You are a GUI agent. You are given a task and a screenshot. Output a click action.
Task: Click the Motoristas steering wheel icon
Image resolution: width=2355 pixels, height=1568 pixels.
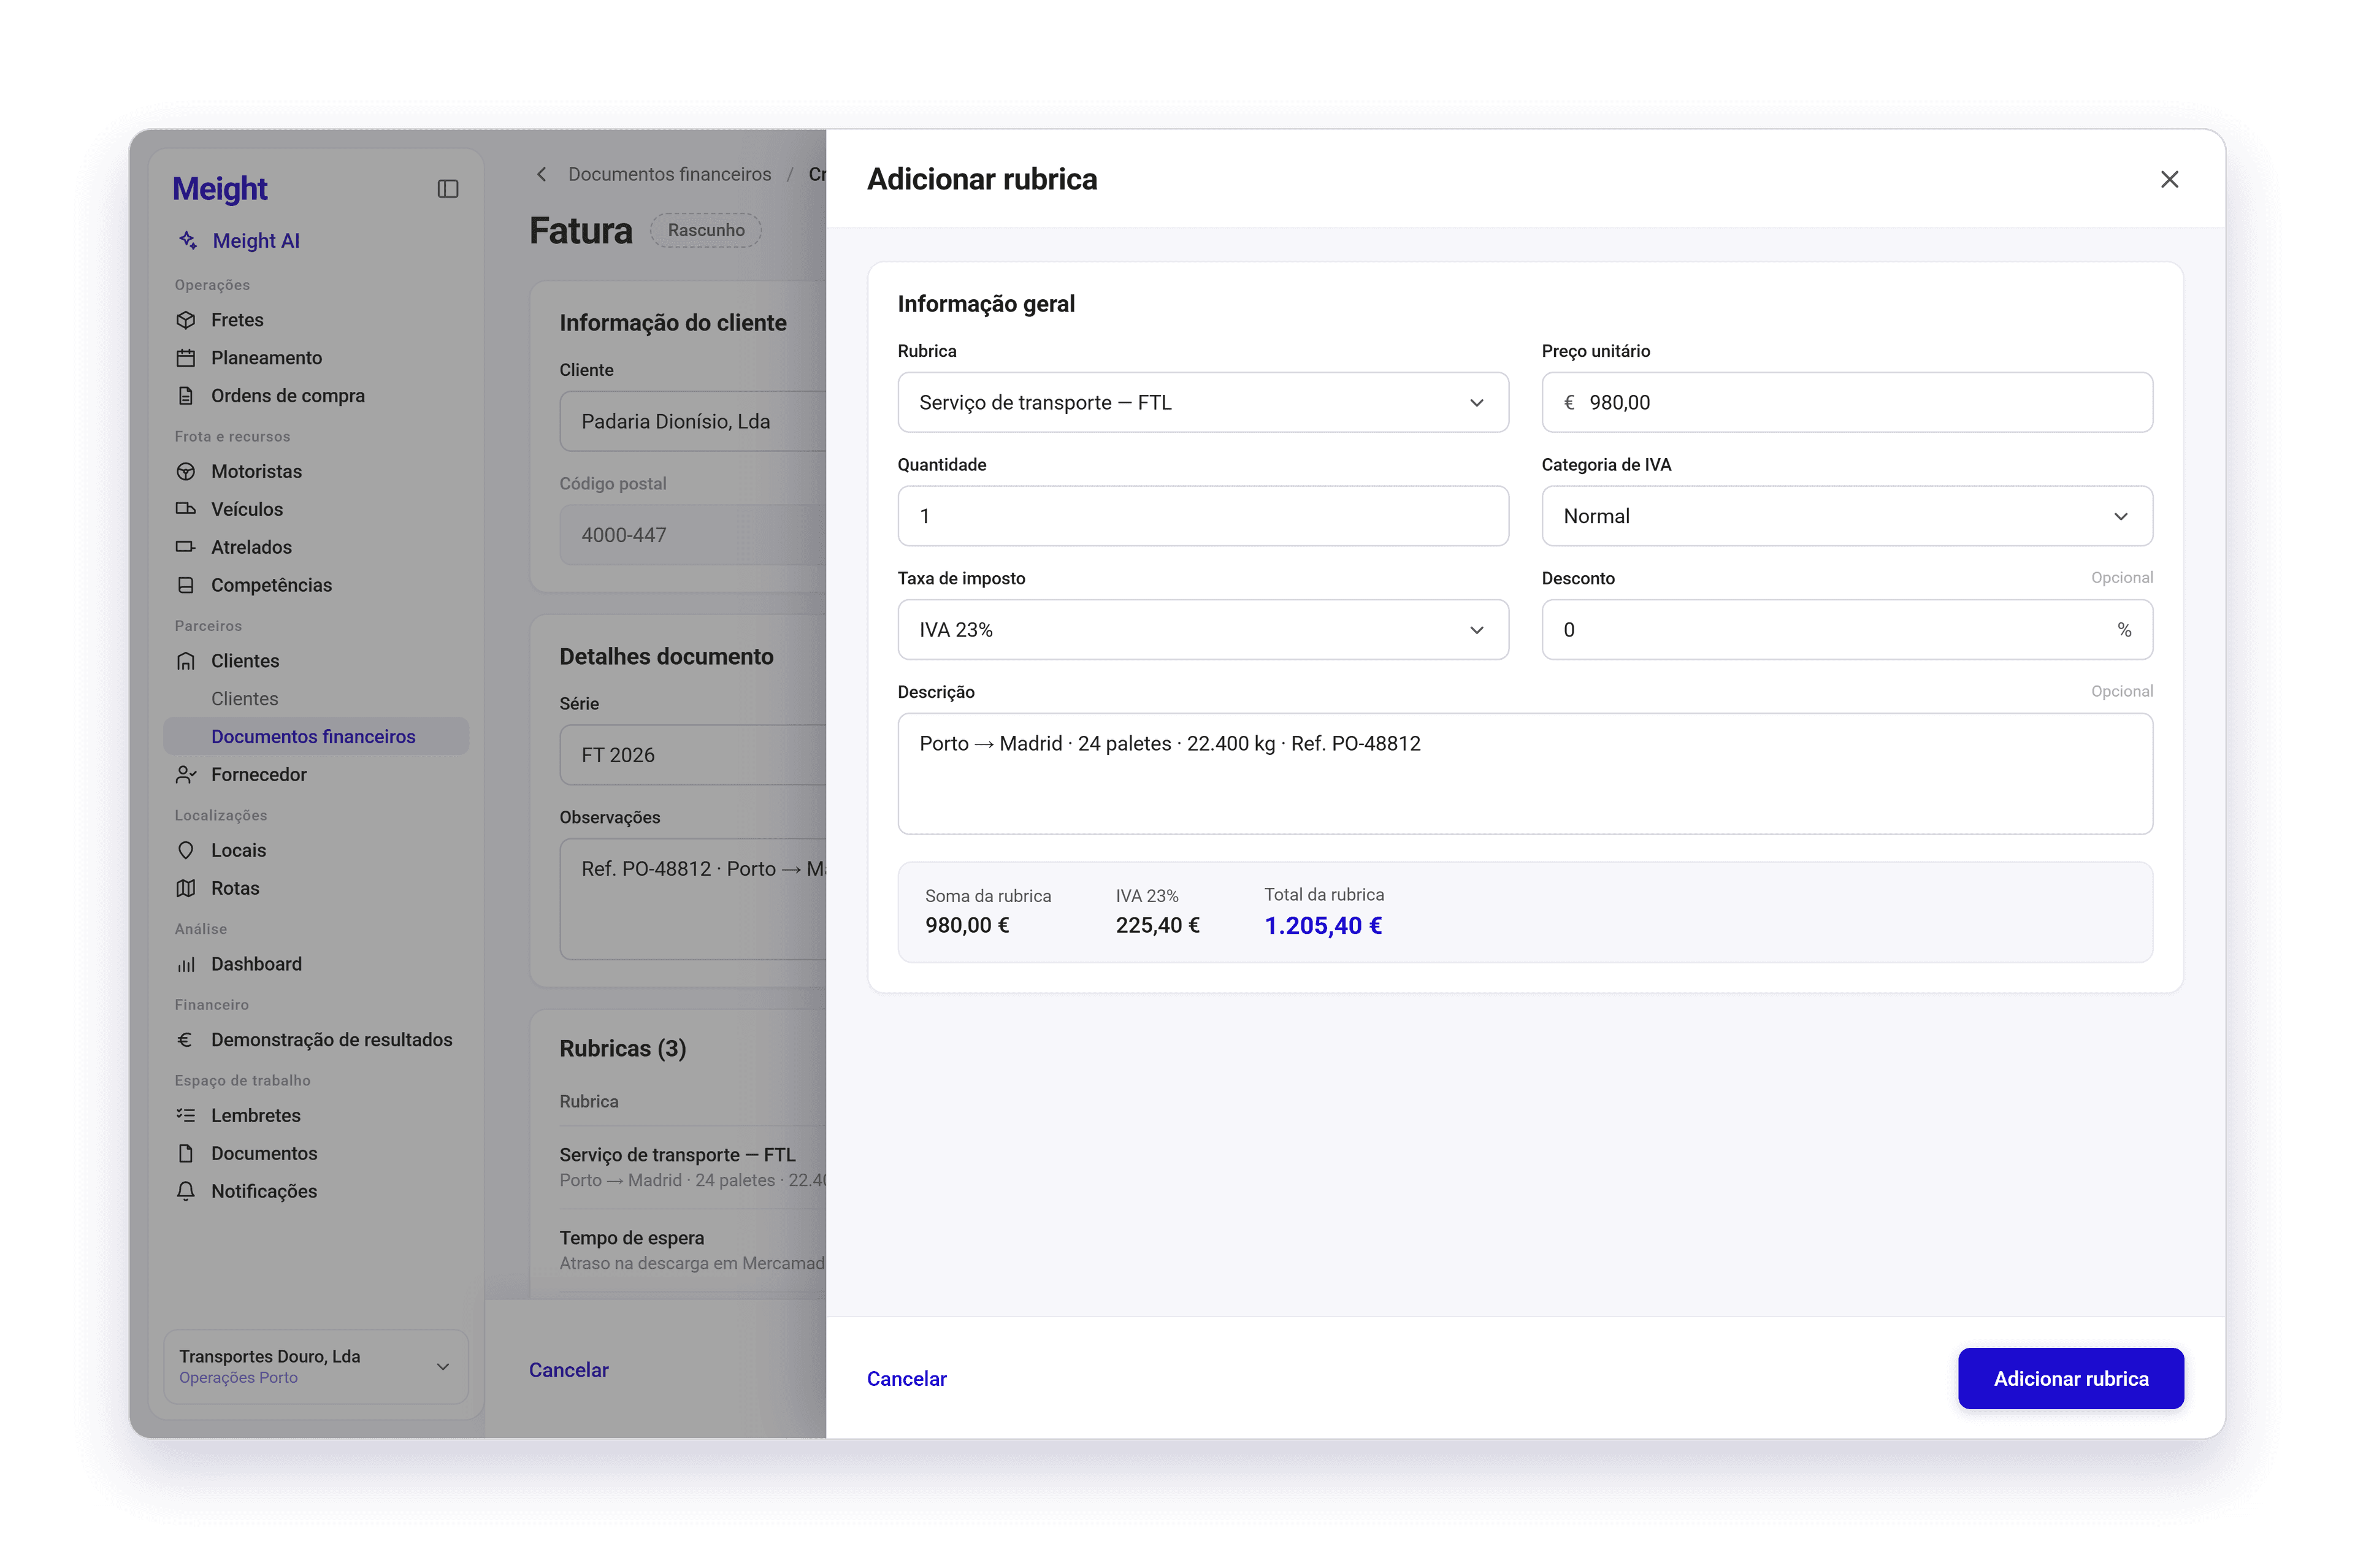[186, 471]
